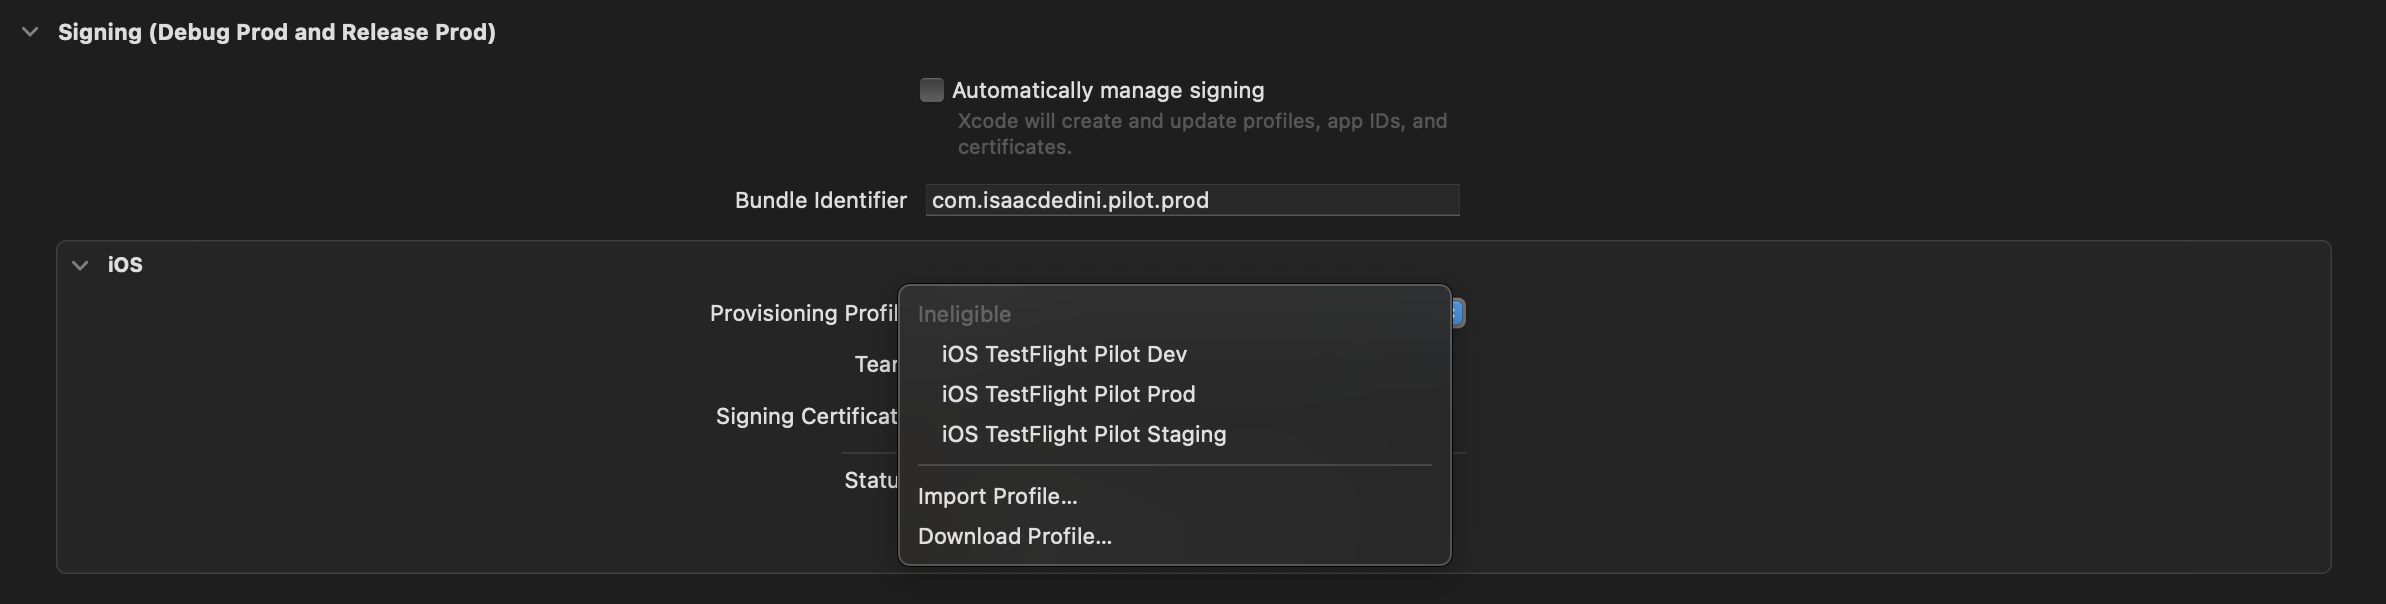
Task: Click the Signing Certificate label
Action: [x=806, y=416]
